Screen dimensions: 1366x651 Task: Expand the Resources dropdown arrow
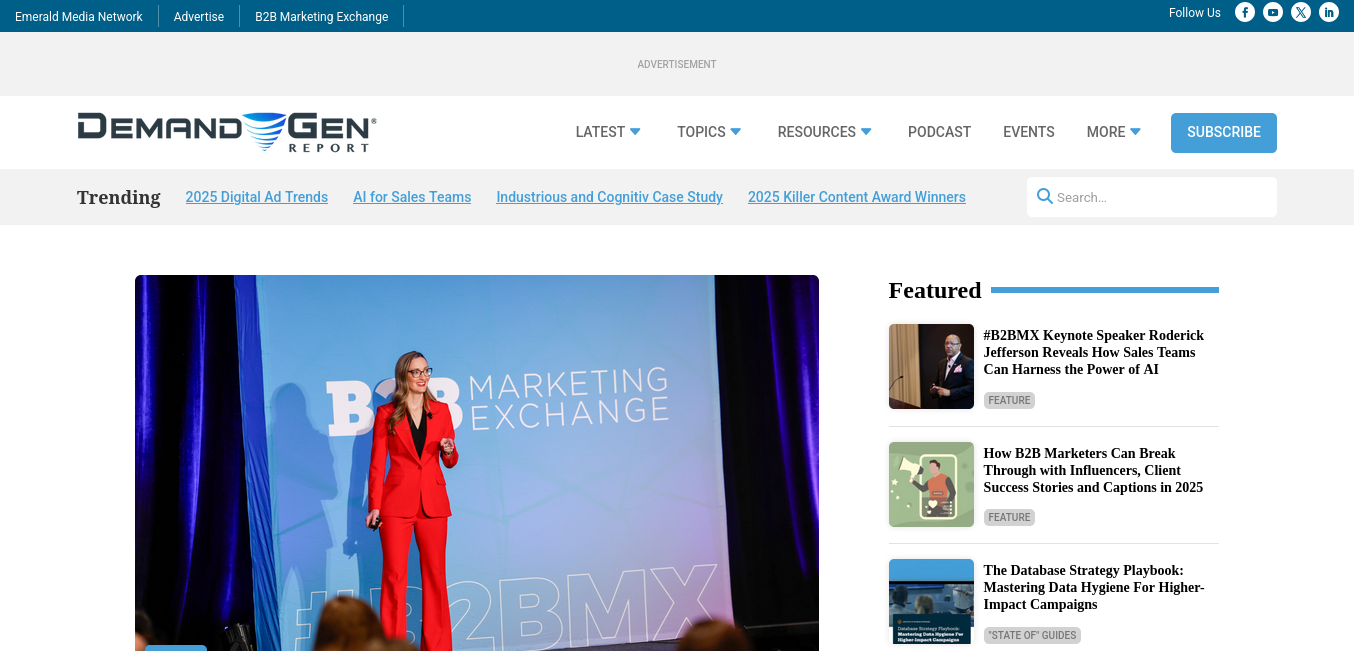click(866, 132)
